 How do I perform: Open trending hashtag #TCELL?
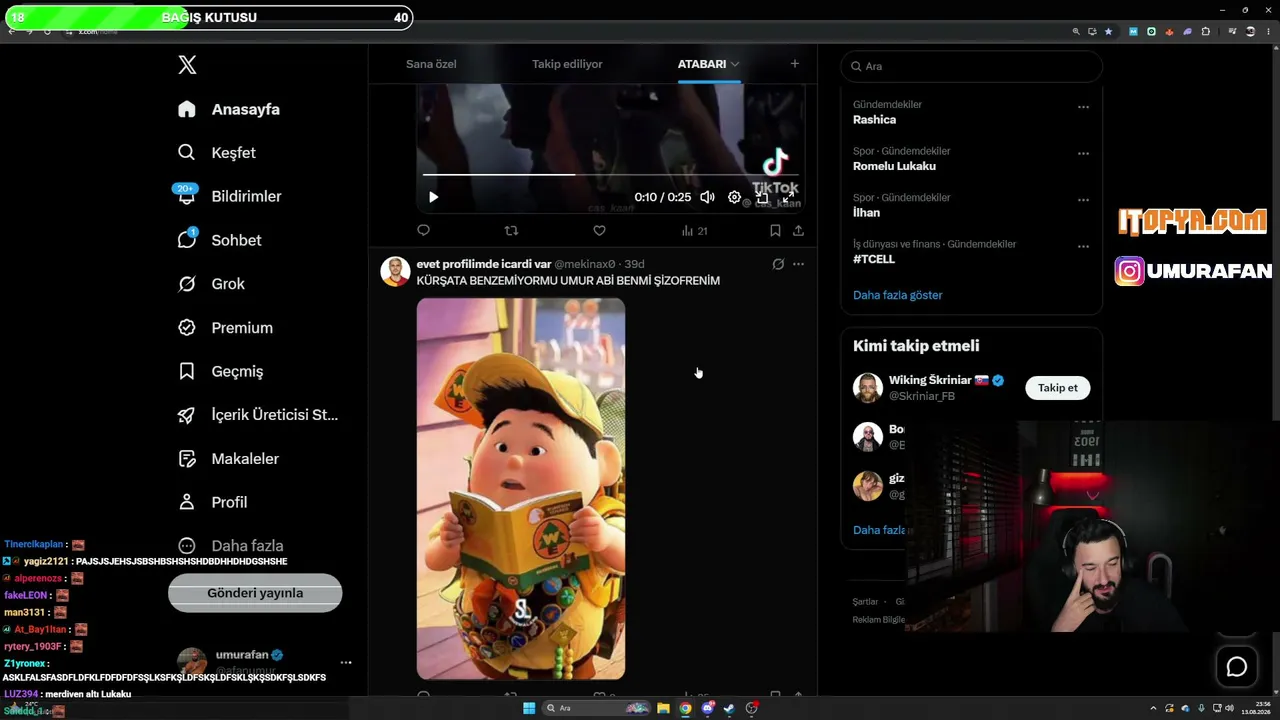coord(874,259)
